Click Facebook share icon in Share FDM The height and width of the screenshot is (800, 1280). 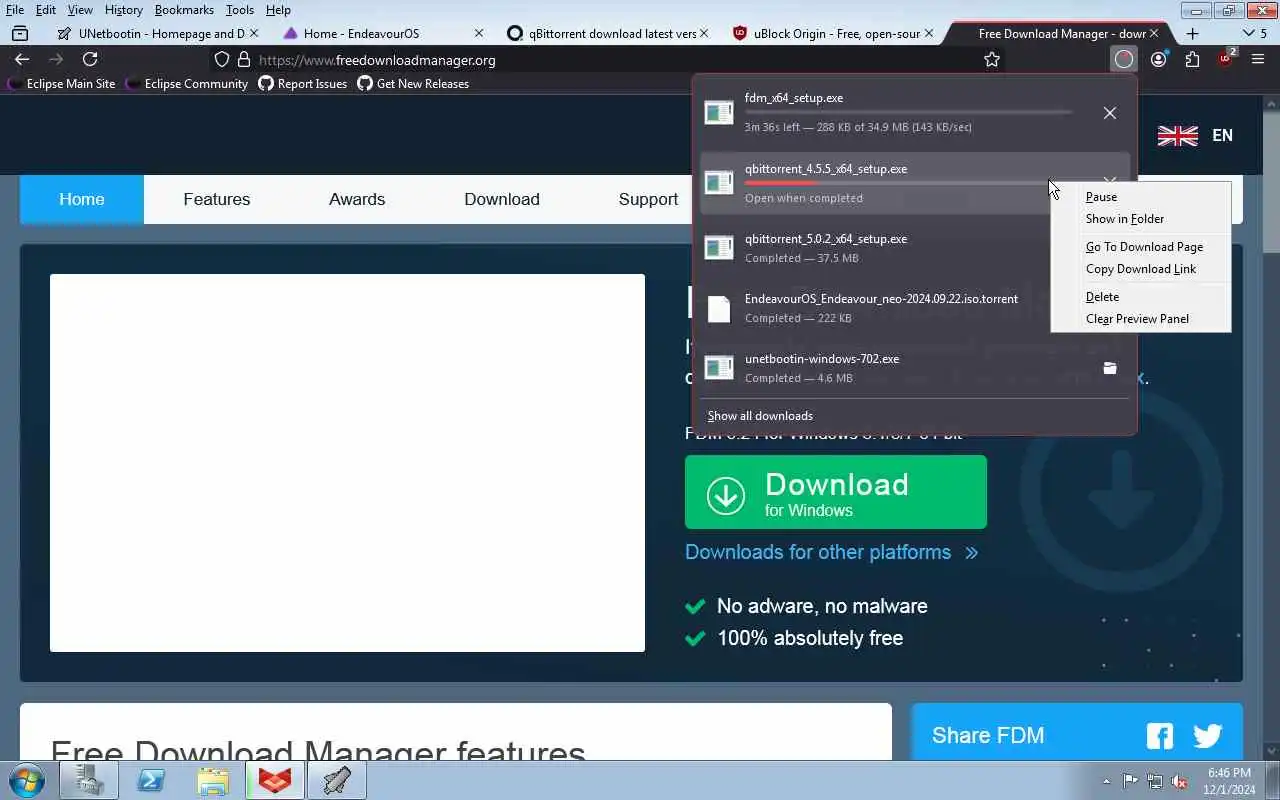(x=1160, y=736)
